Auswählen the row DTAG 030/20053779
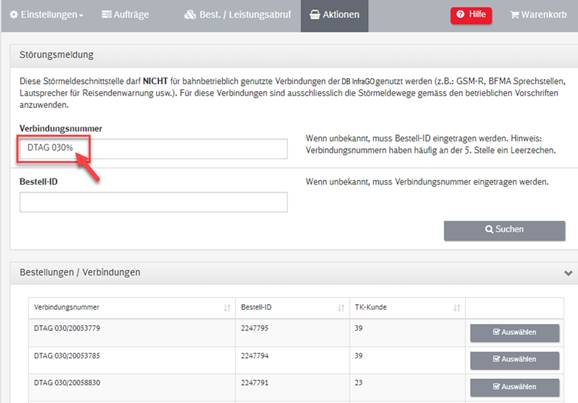The height and width of the screenshot is (403, 578). click(x=515, y=333)
